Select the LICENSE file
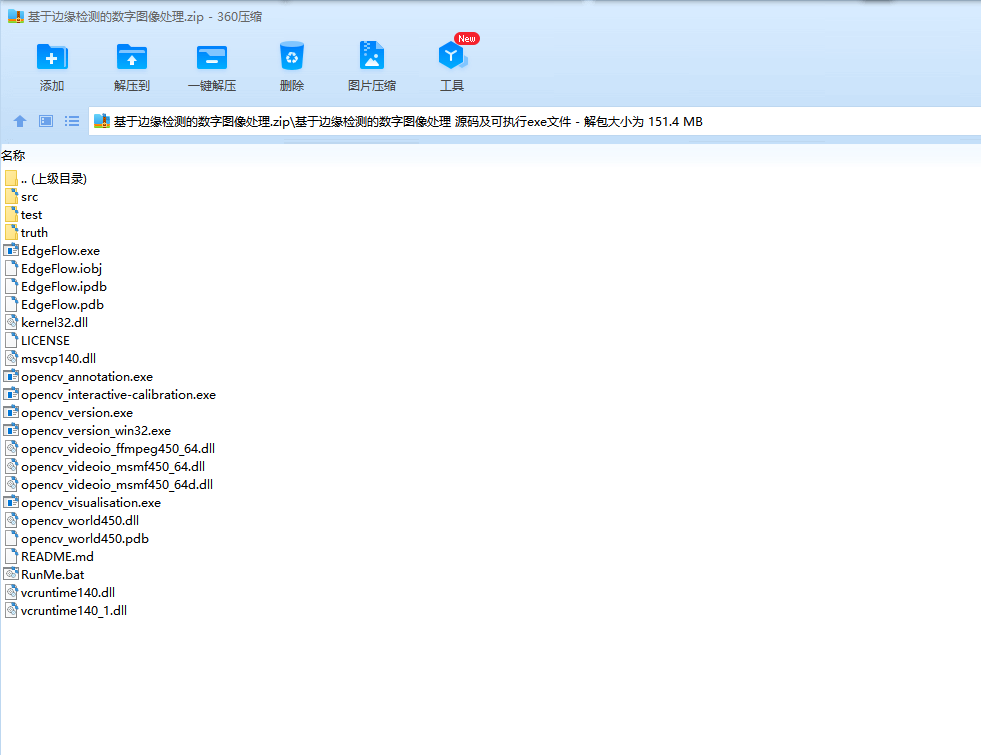 [x=38, y=340]
